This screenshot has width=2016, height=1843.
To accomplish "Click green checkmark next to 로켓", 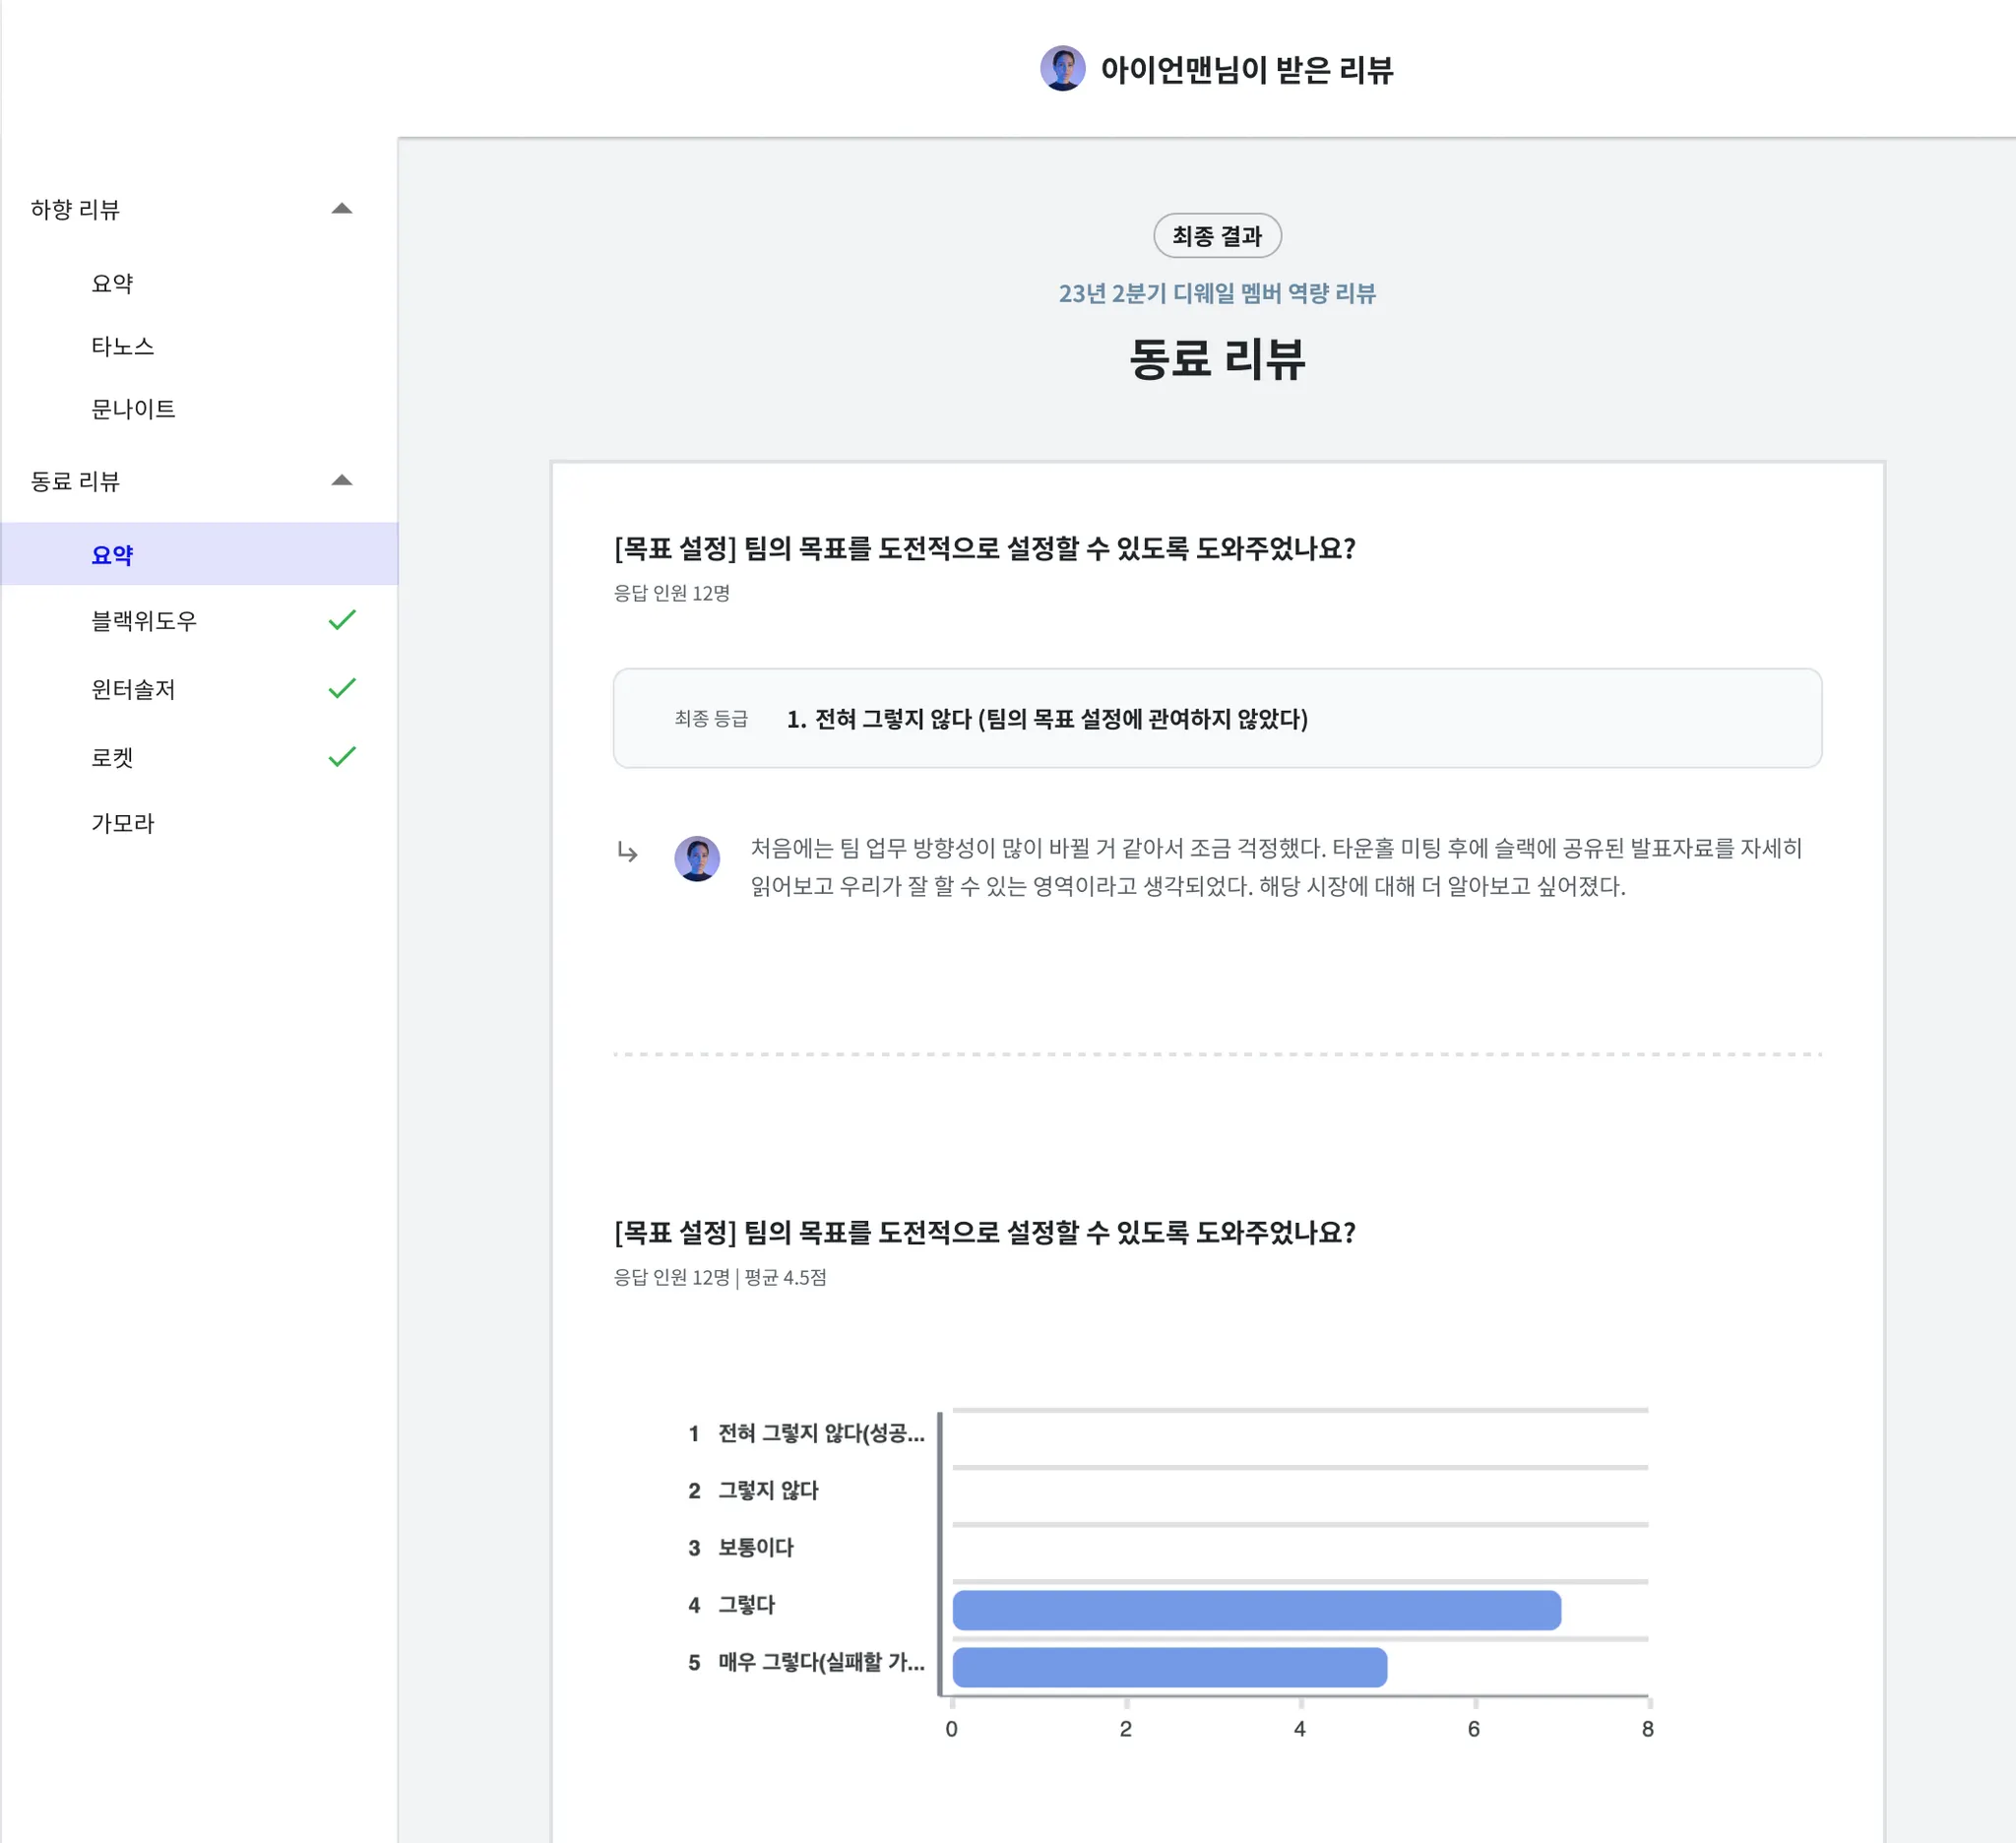I will tap(342, 757).
